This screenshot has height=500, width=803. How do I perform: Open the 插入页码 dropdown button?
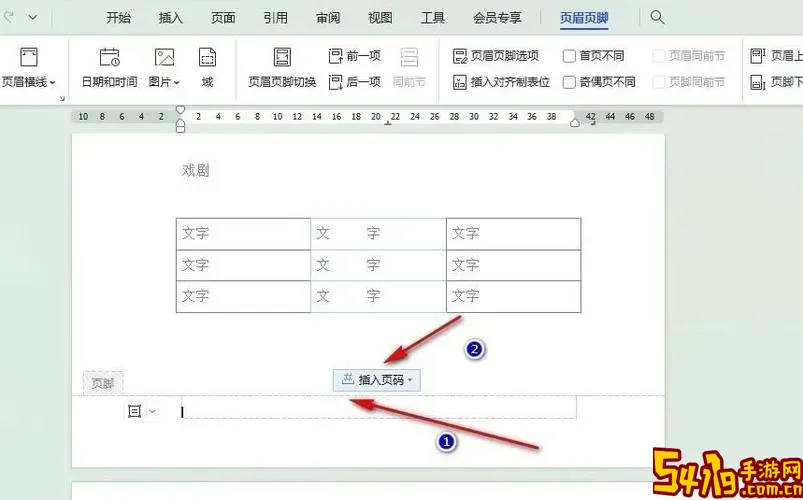coord(377,380)
